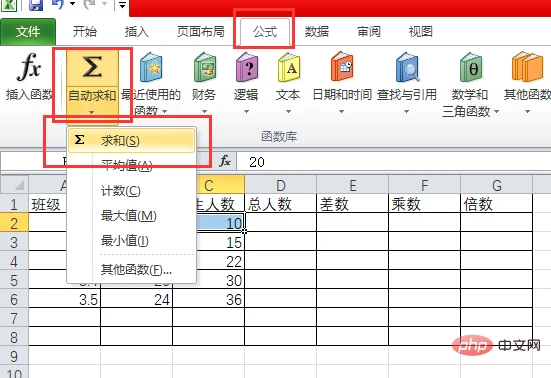Choose More Functions 其他函数(F)... from menu
The width and height of the screenshot is (551, 378).
point(131,269)
